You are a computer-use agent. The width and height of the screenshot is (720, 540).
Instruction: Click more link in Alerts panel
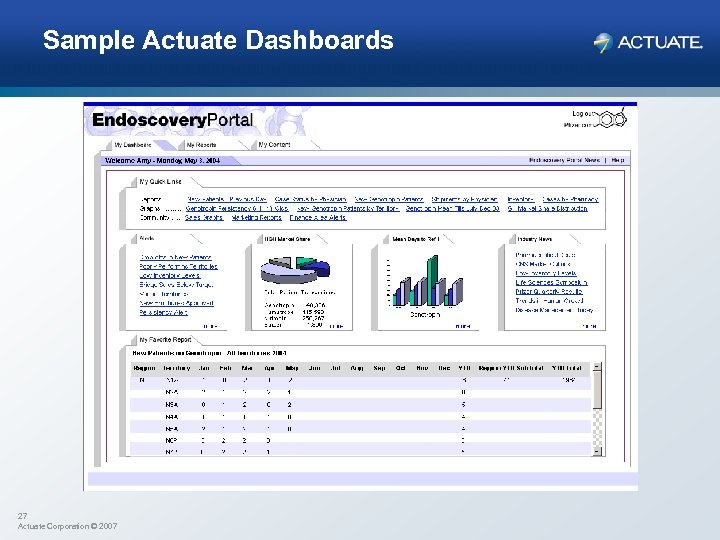(210, 326)
